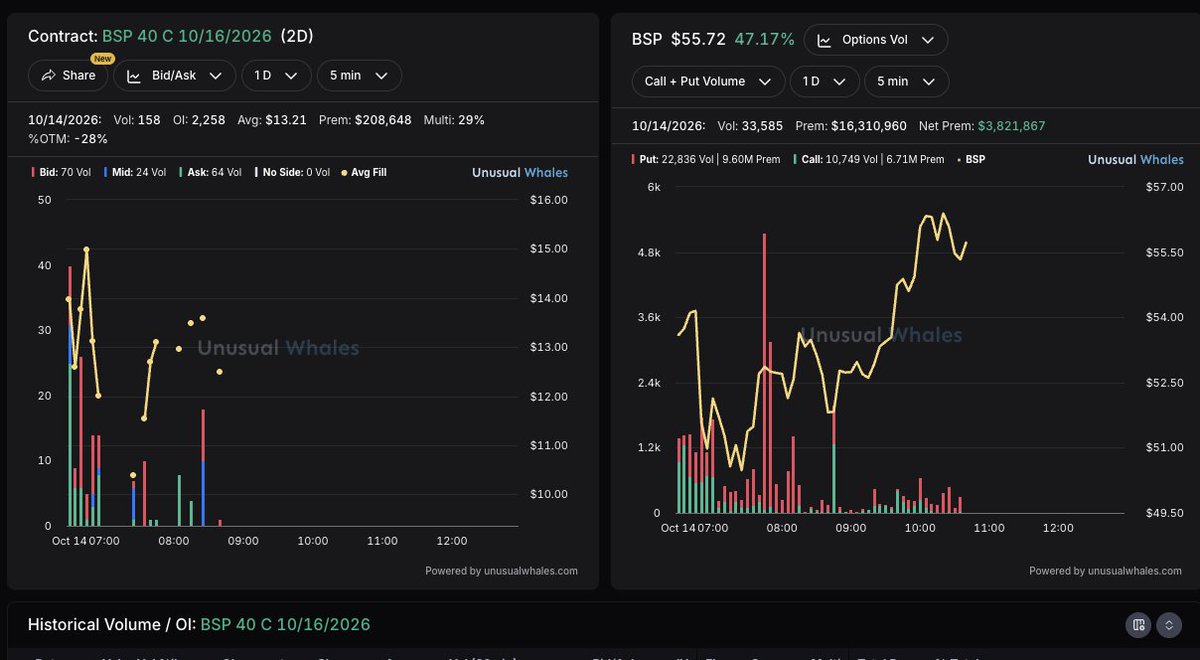The image size is (1200, 660).
Task: Open the Historical Volume BSP 40 C 10/16/2026 link
Action: pyautogui.click(x=285, y=624)
